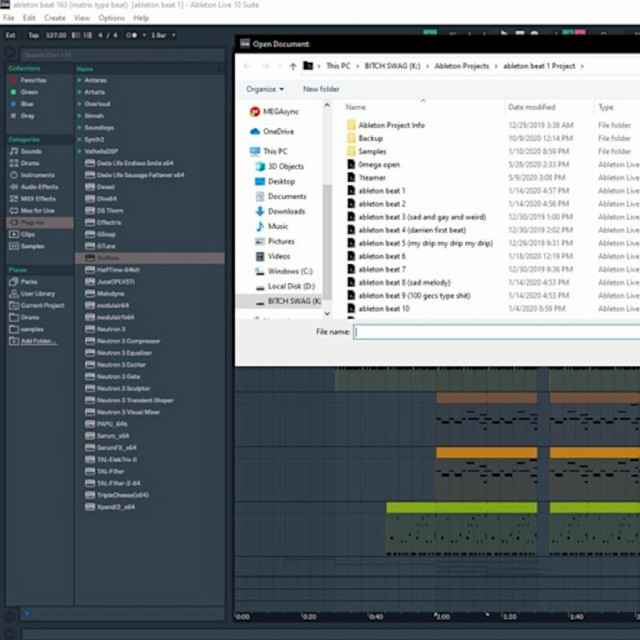The height and width of the screenshot is (640, 640).
Task: Open Current Project under Places
Action: 42,305
